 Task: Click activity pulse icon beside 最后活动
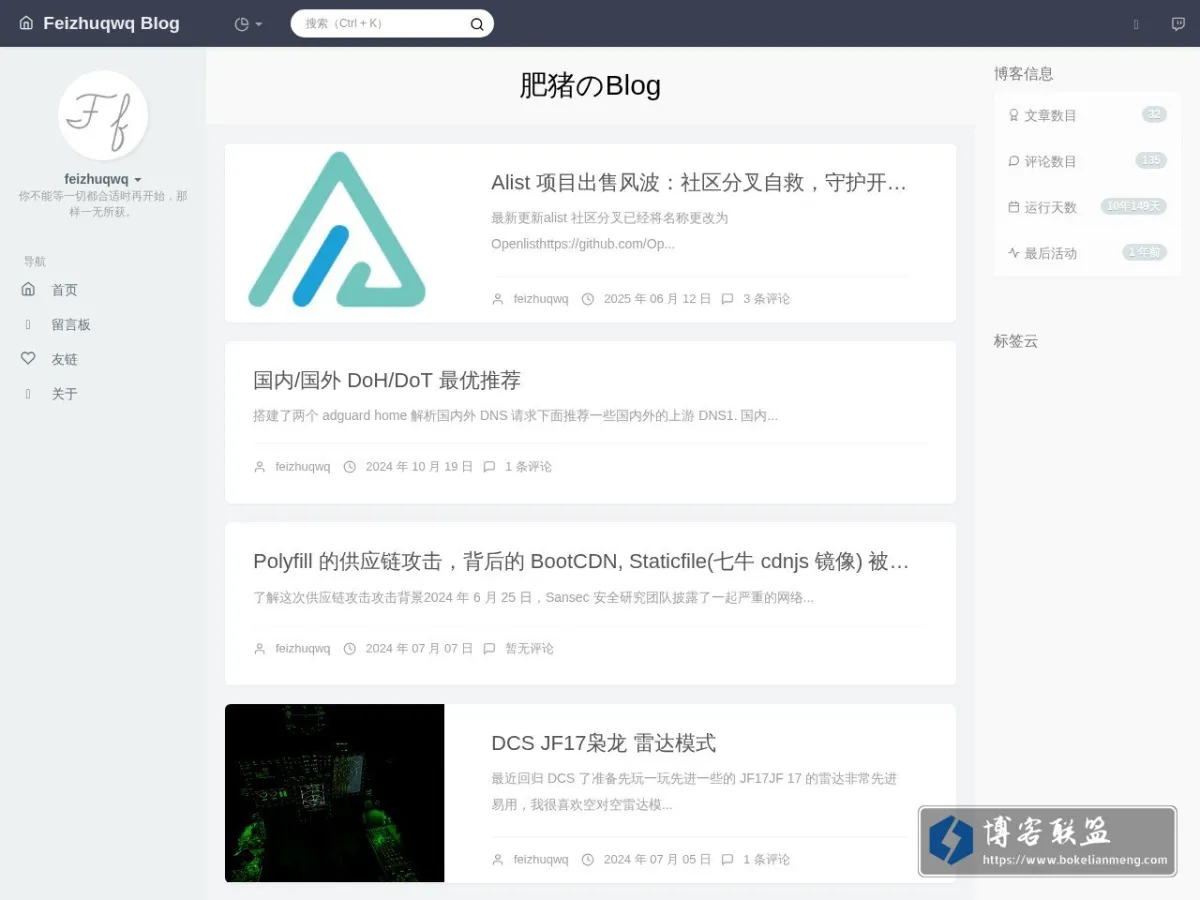click(x=1013, y=253)
